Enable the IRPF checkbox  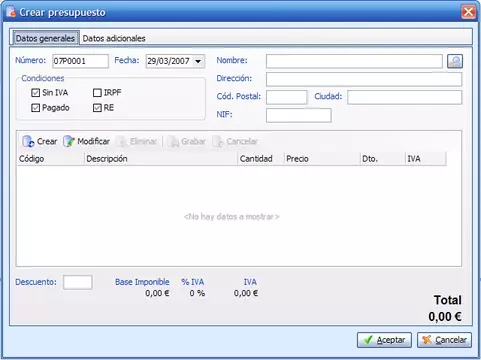[x=97, y=93]
